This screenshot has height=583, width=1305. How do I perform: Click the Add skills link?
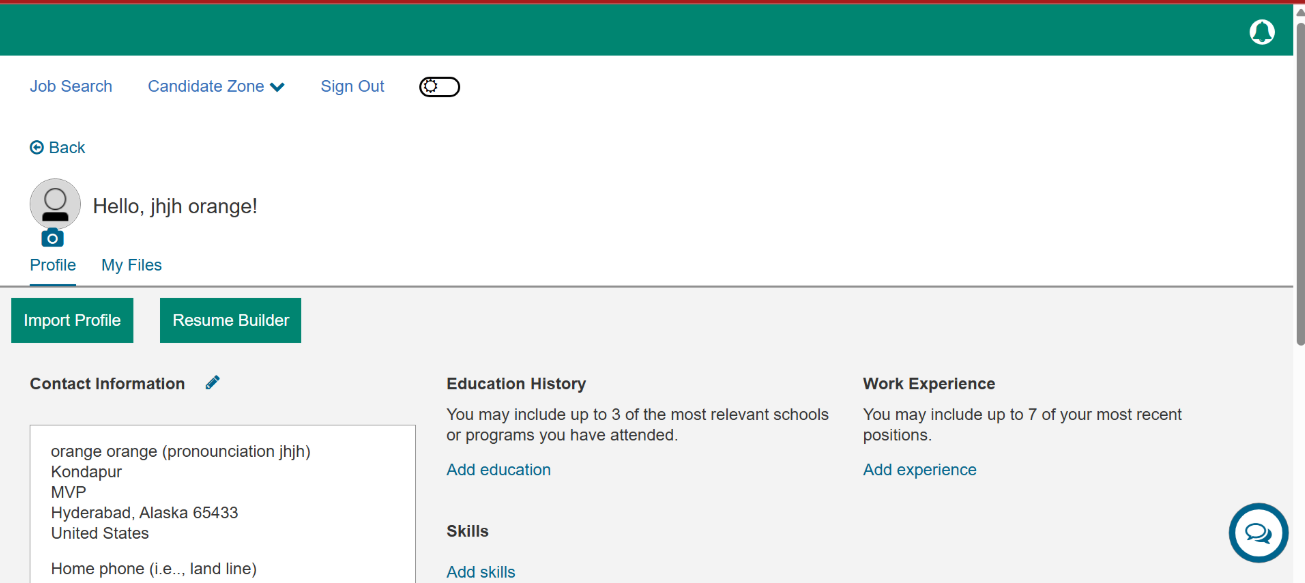[x=481, y=572]
